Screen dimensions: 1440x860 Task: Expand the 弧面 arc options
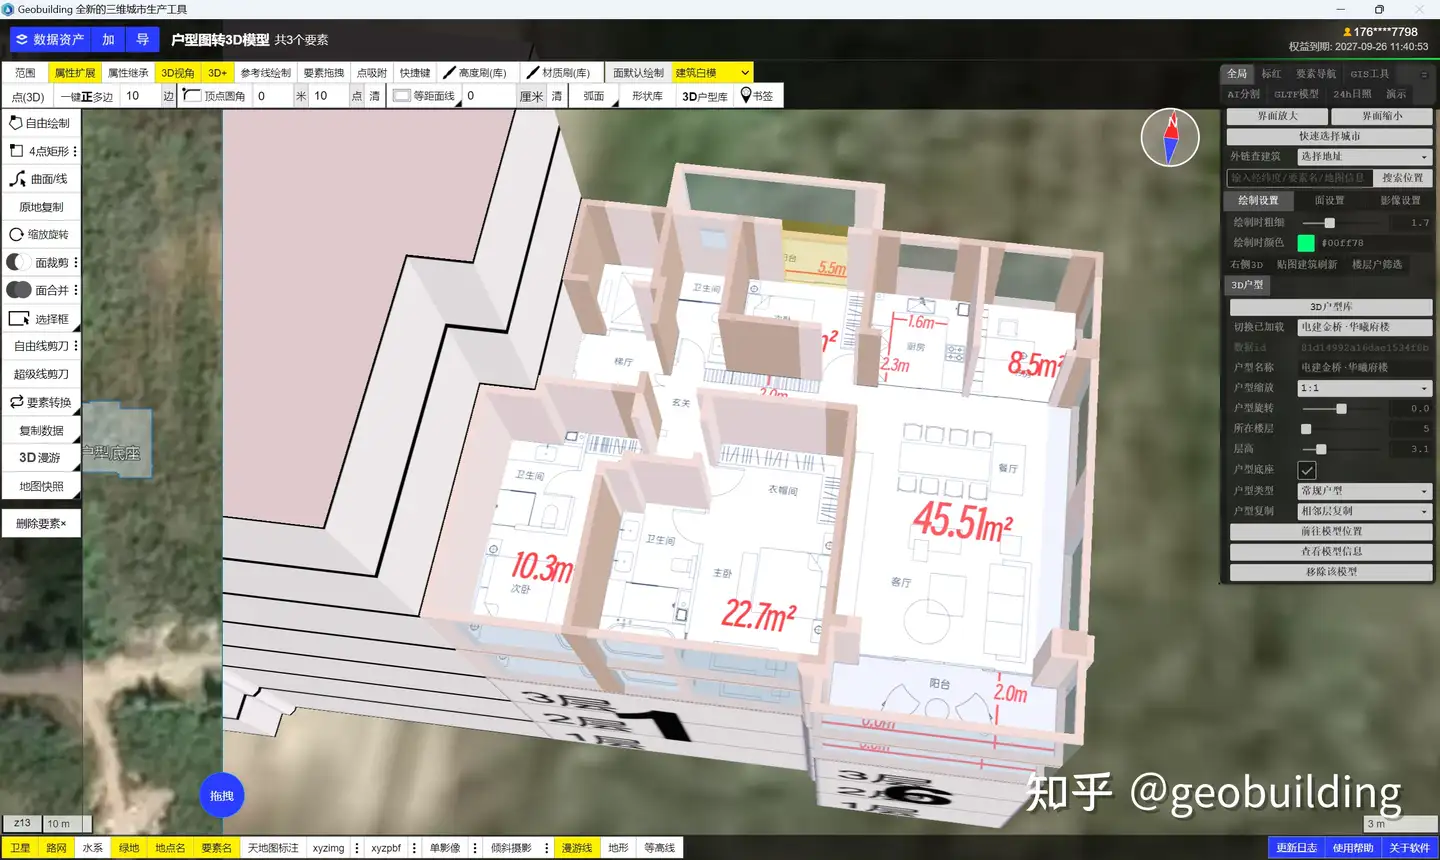point(596,96)
